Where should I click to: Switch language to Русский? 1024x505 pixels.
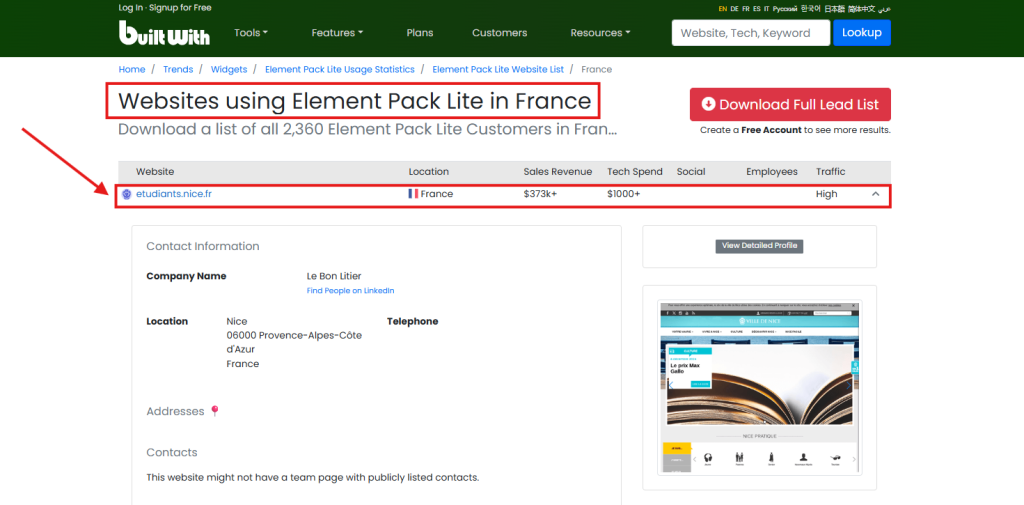point(785,9)
